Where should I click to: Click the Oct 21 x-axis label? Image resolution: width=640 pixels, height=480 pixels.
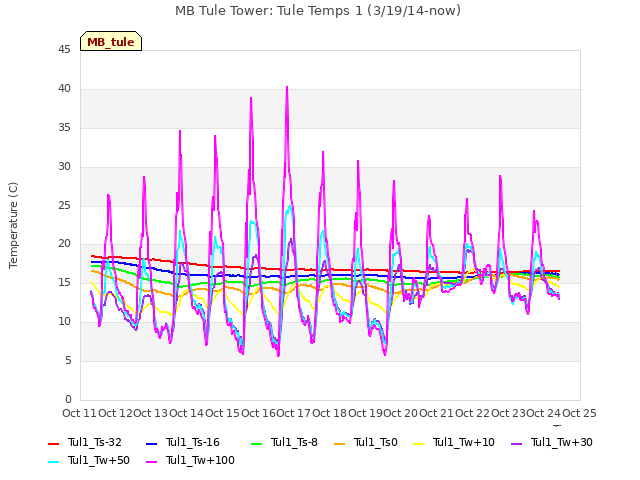click(x=436, y=413)
